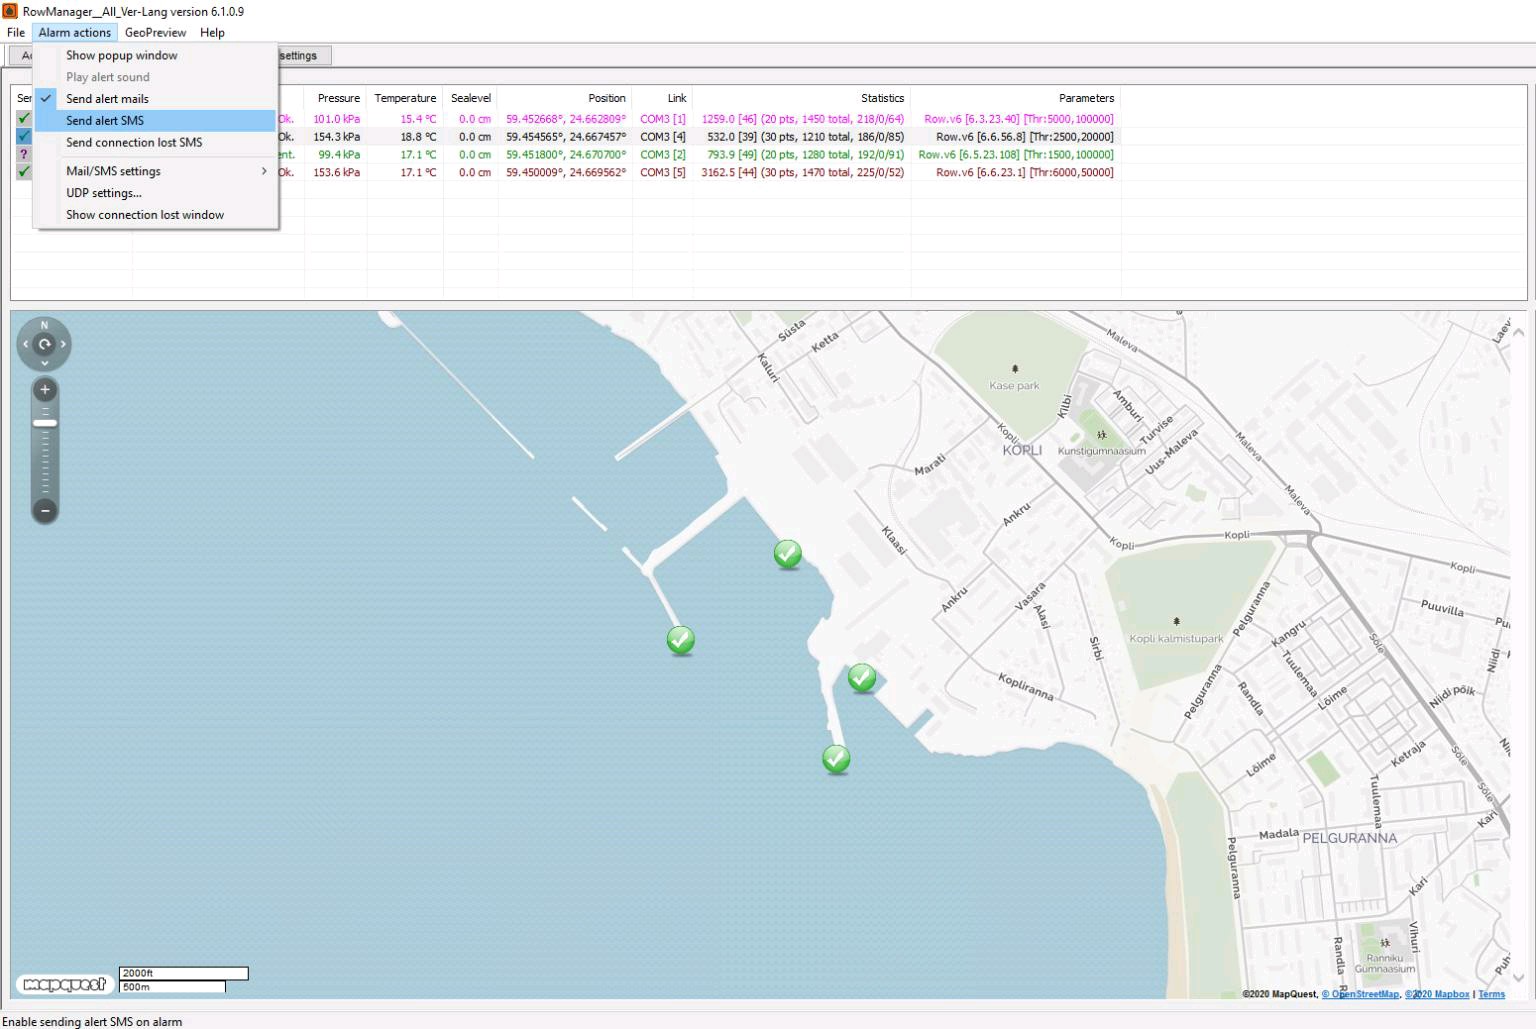Reset map rotation with center compass button
This screenshot has width=1536, height=1029.
point(44,344)
